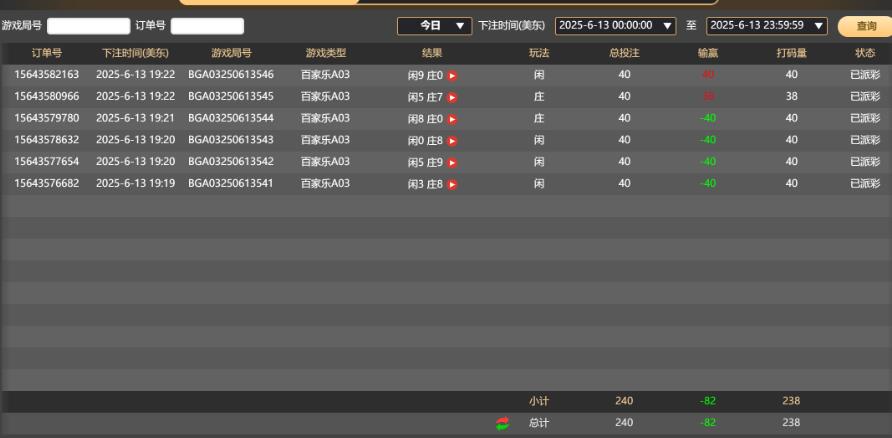Screen dimensions: 892x438
Task: Expand the start time 00:00:00 dropdown
Action: [615, 26]
